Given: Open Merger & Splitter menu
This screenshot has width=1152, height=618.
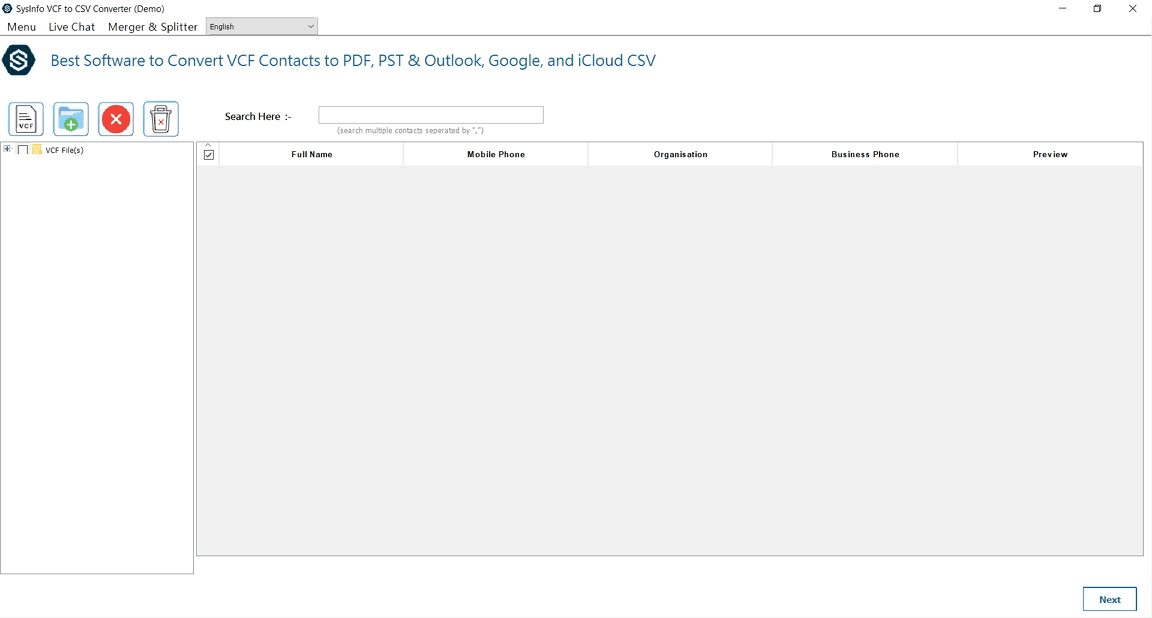Looking at the screenshot, I should (153, 26).
